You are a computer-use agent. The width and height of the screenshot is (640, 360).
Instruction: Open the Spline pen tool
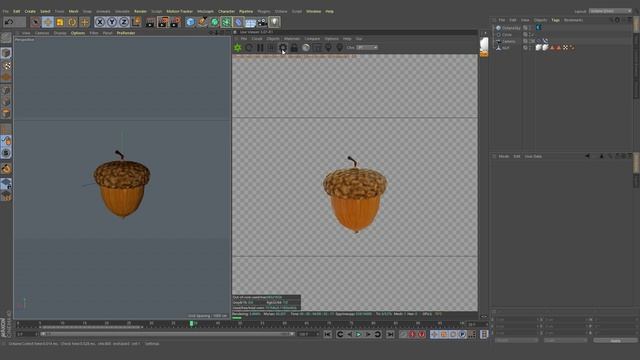click(202, 22)
